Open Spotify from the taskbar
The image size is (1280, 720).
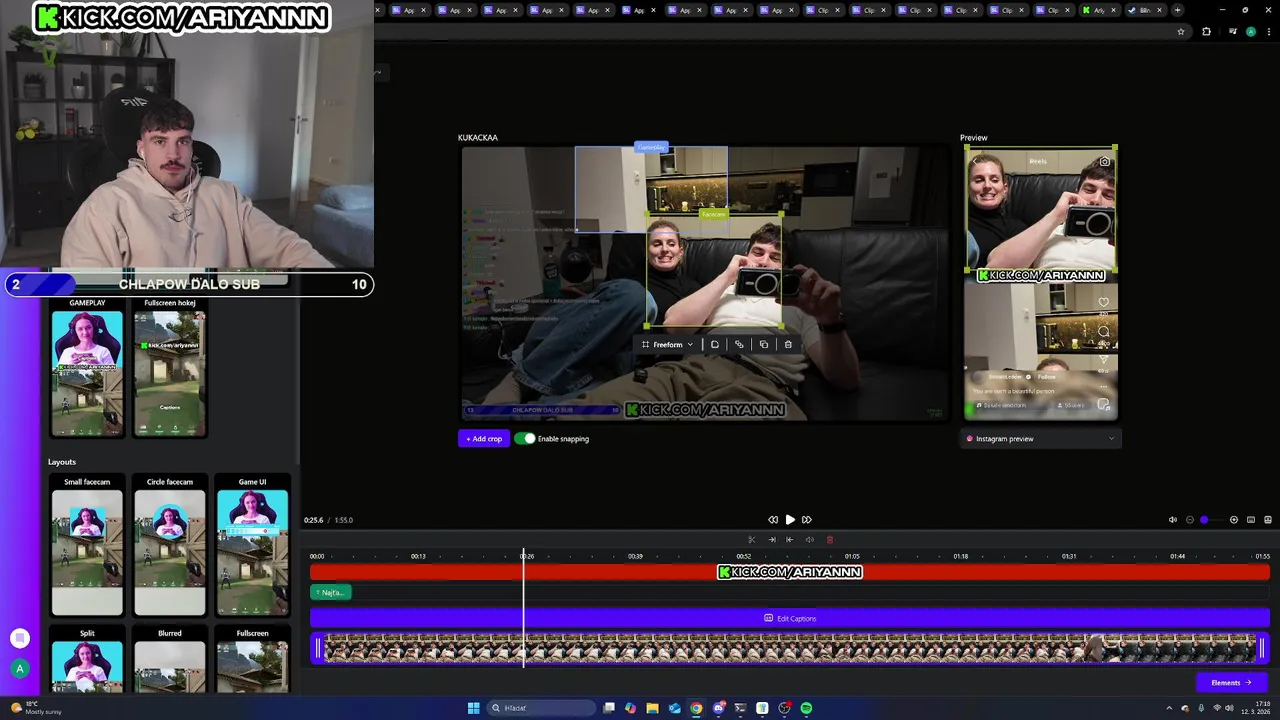click(806, 708)
